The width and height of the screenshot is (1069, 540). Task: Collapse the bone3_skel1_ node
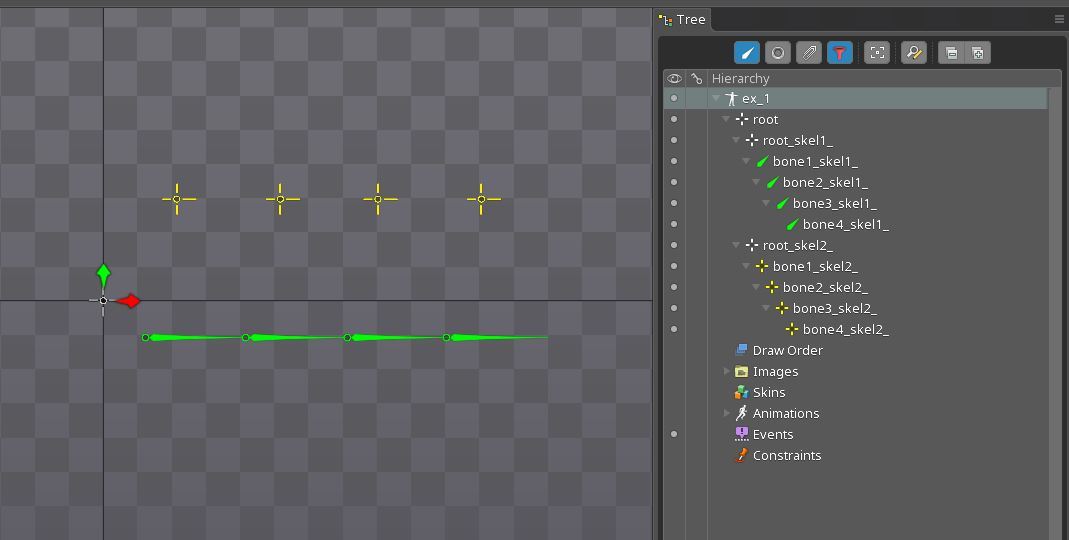coord(766,203)
